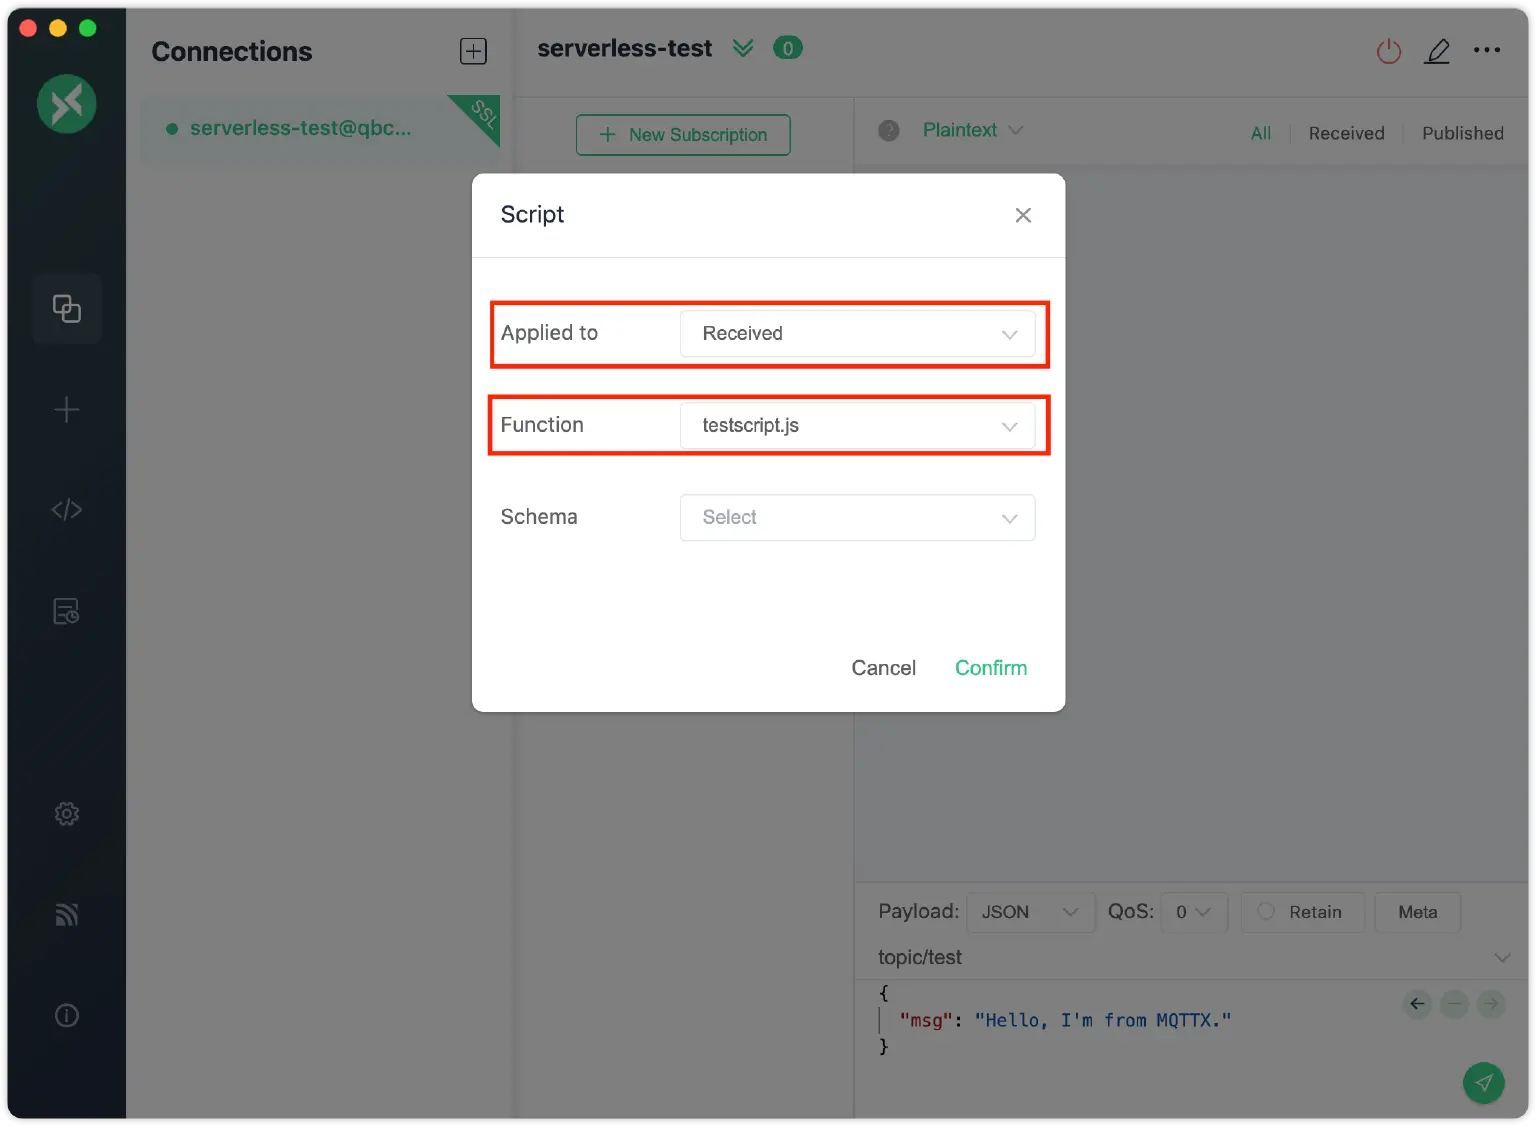The height and width of the screenshot is (1126, 1536).
Task: Open the About info icon
Action: tap(67, 1016)
